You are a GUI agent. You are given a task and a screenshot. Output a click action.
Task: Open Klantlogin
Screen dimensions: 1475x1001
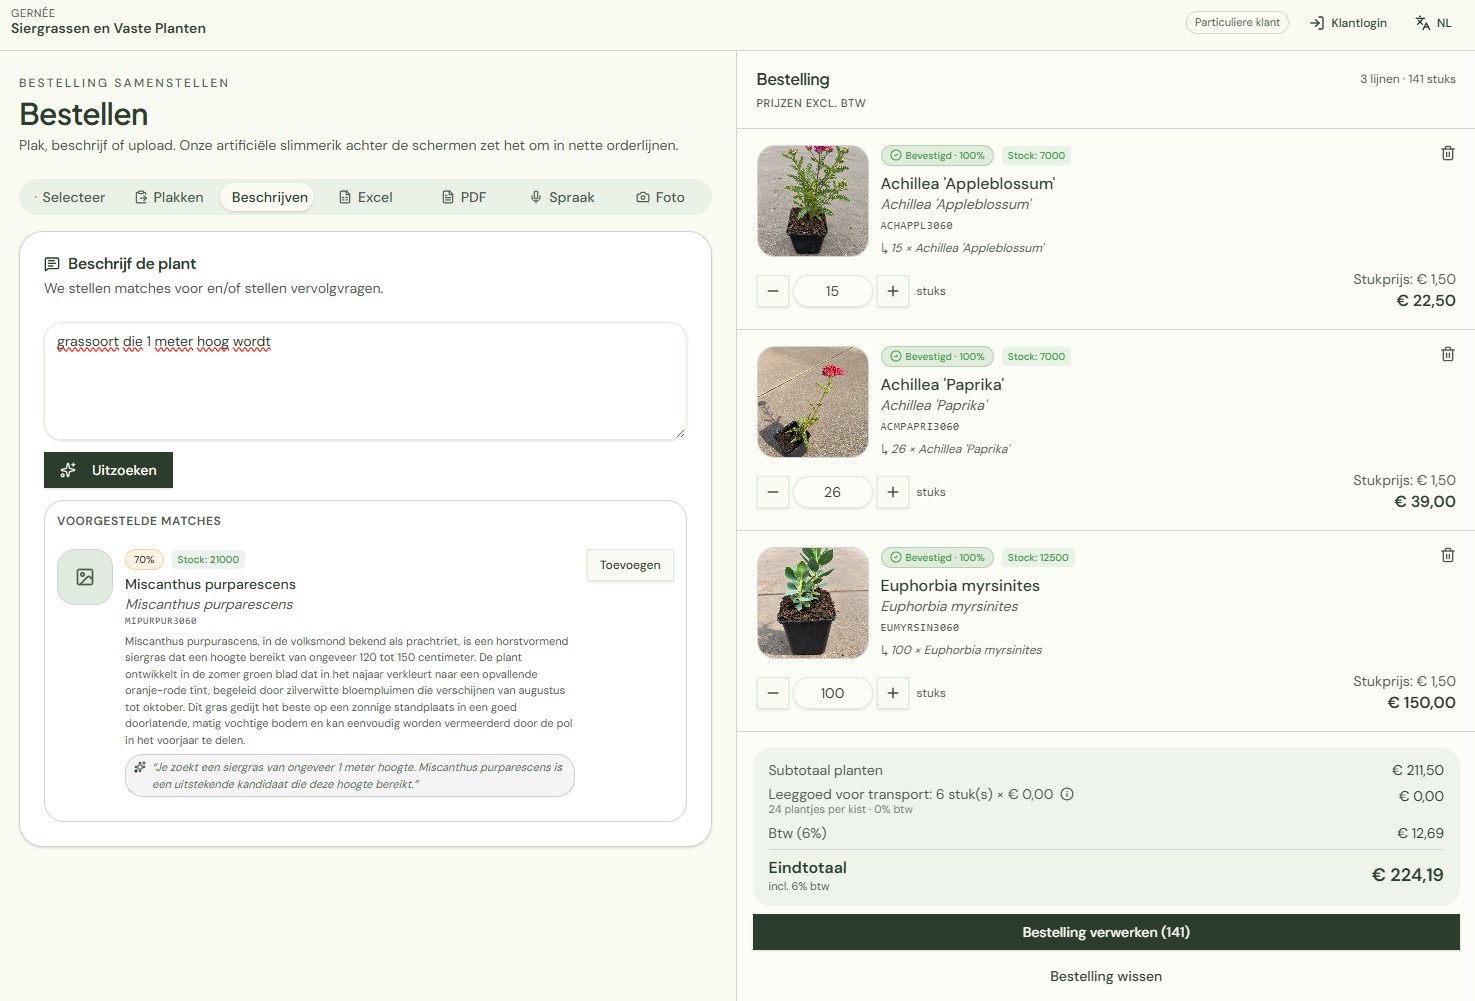(x=1348, y=23)
